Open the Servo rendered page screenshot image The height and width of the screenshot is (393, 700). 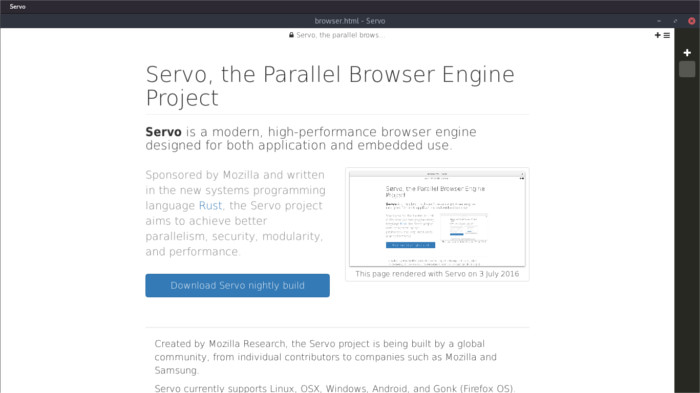[437, 219]
